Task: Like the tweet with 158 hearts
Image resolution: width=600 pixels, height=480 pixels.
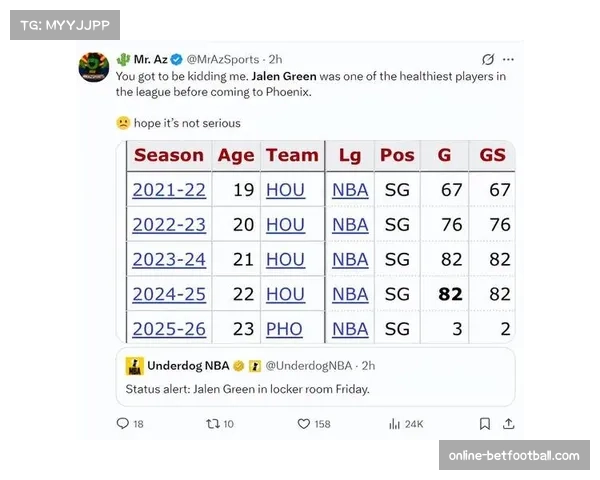Action: tap(304, 424)
